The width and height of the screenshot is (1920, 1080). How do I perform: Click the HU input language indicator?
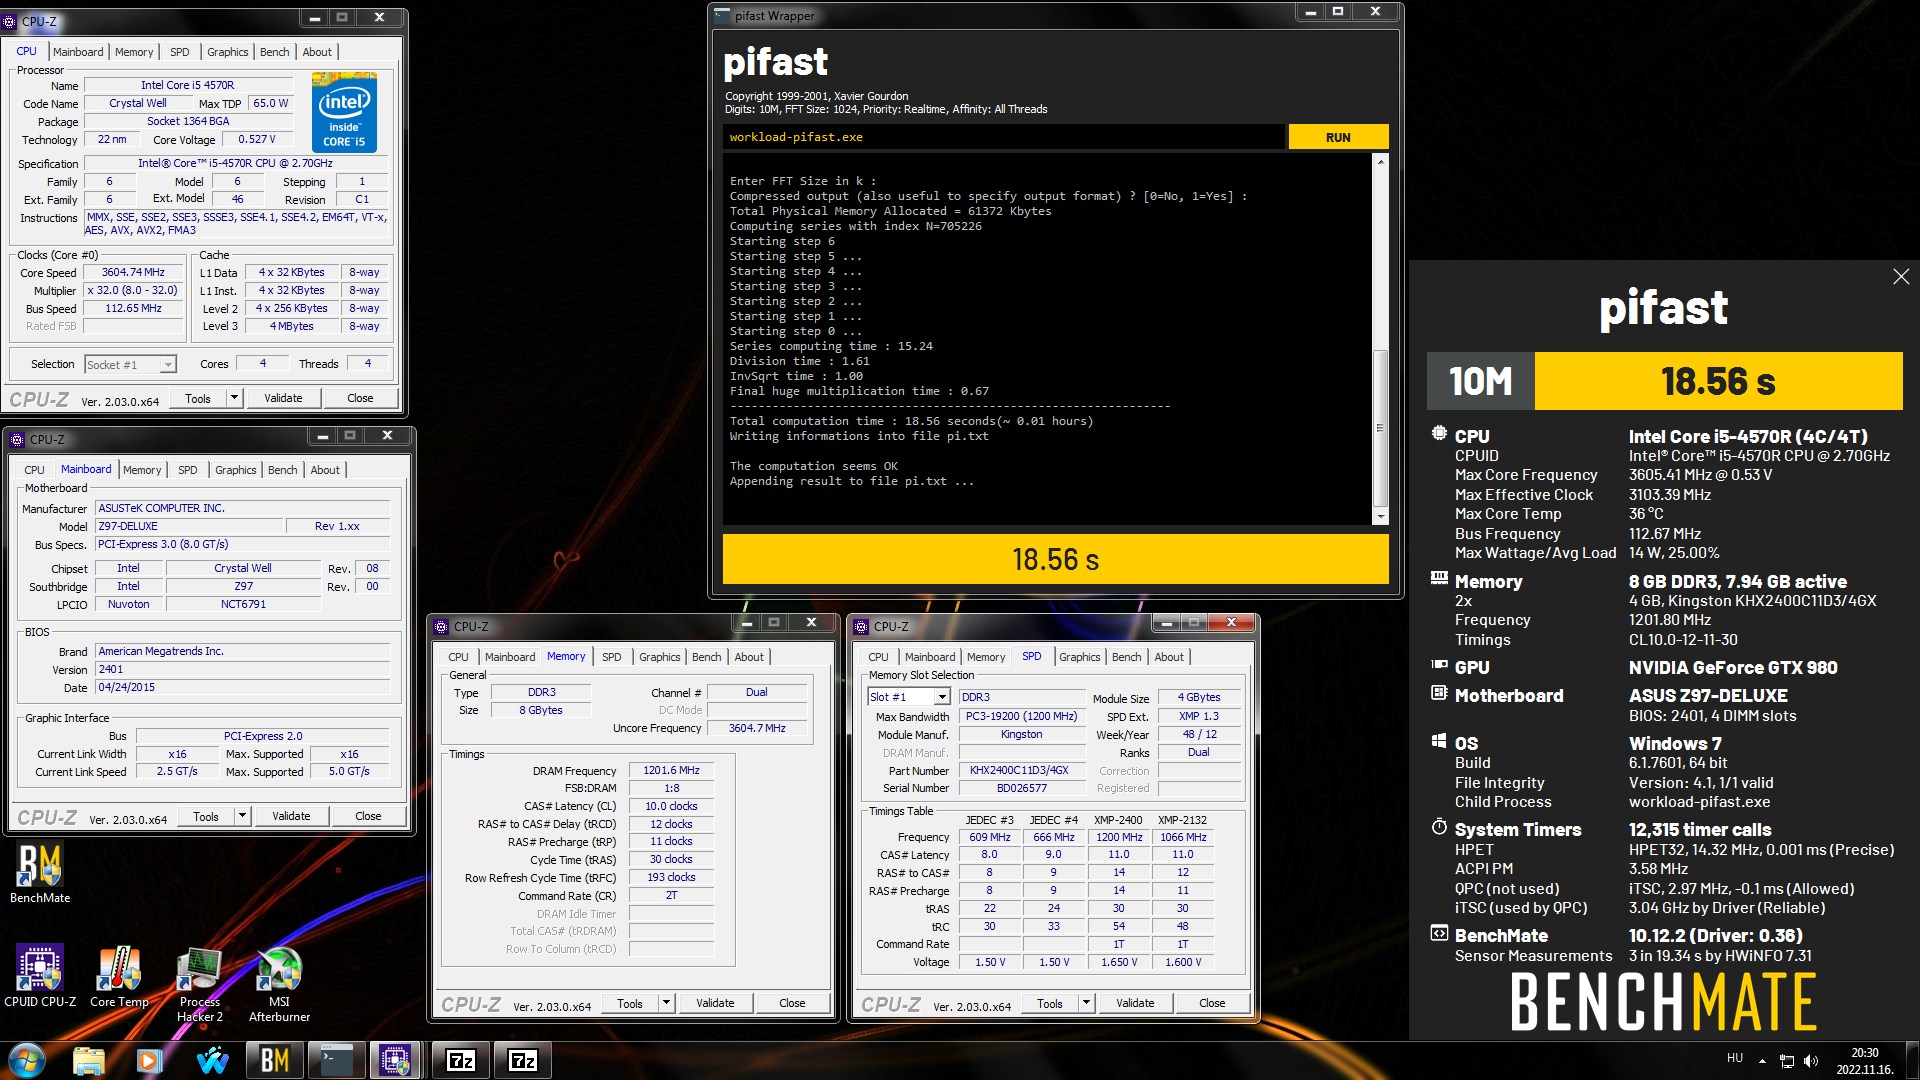(x=1735, y=1058)
